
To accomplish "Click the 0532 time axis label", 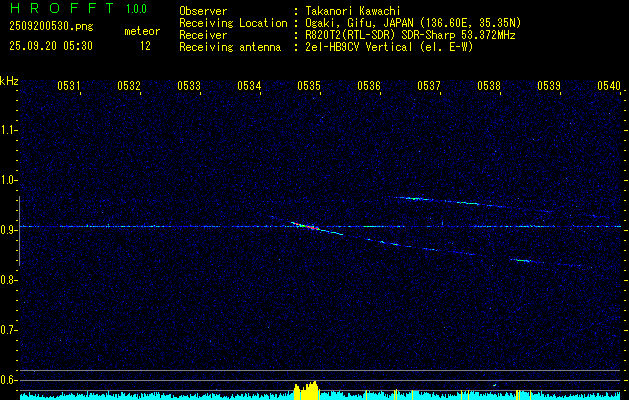I will click(129, 85).
